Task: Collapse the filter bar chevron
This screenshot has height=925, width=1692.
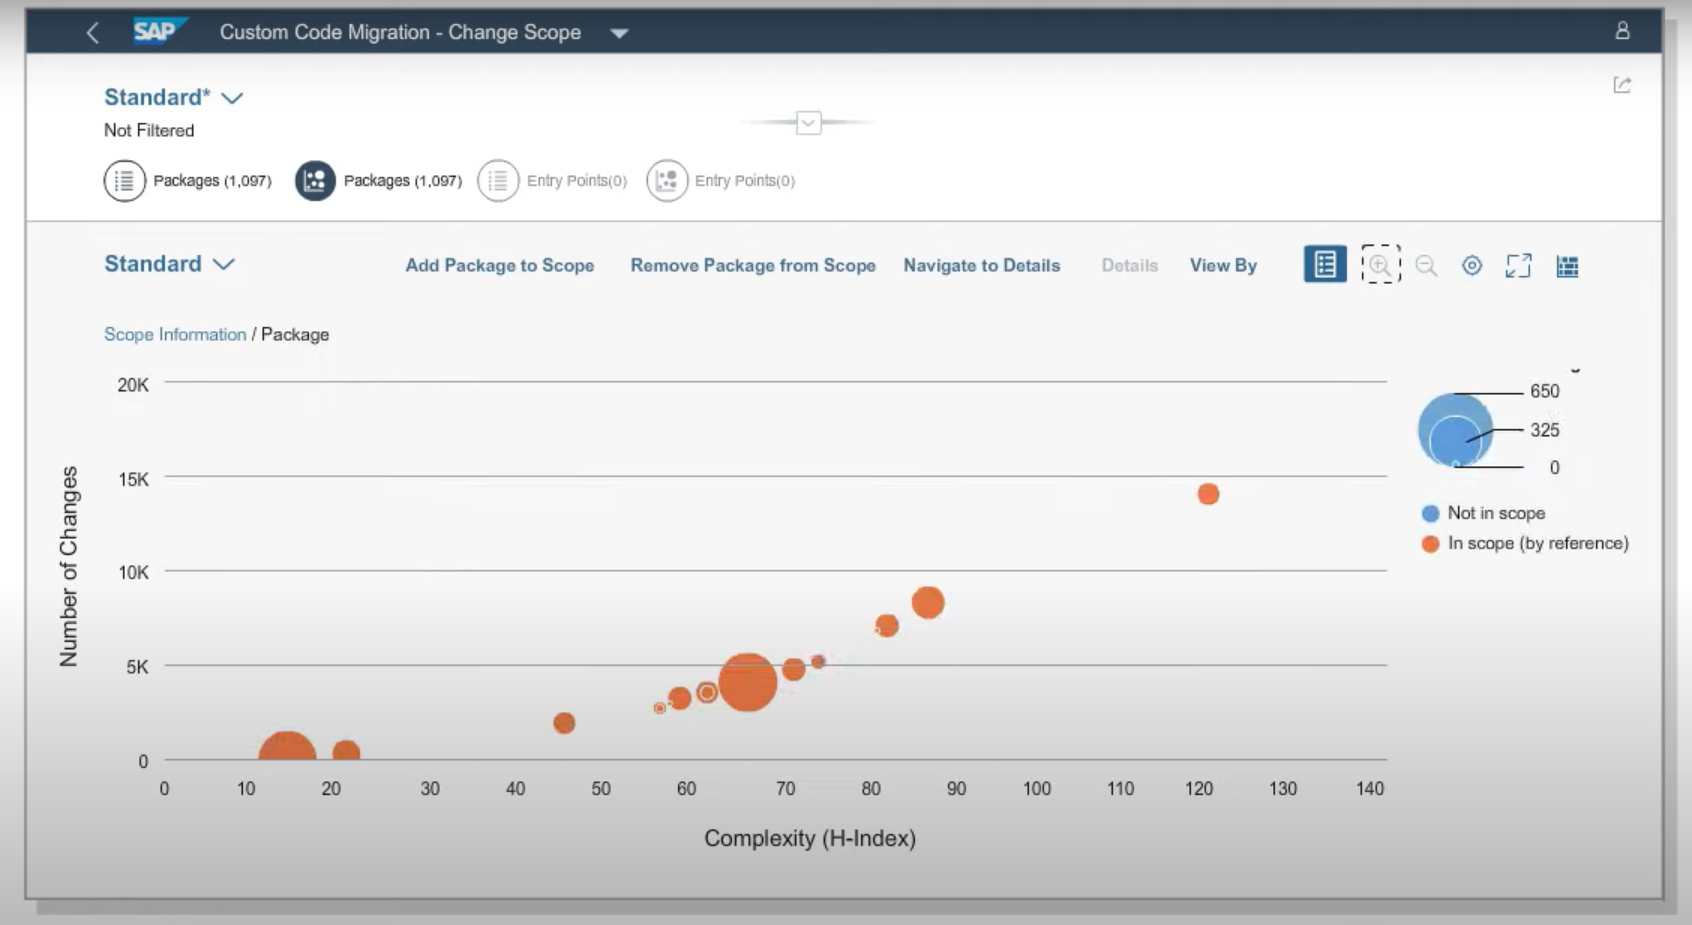Action: pos(808,121)
